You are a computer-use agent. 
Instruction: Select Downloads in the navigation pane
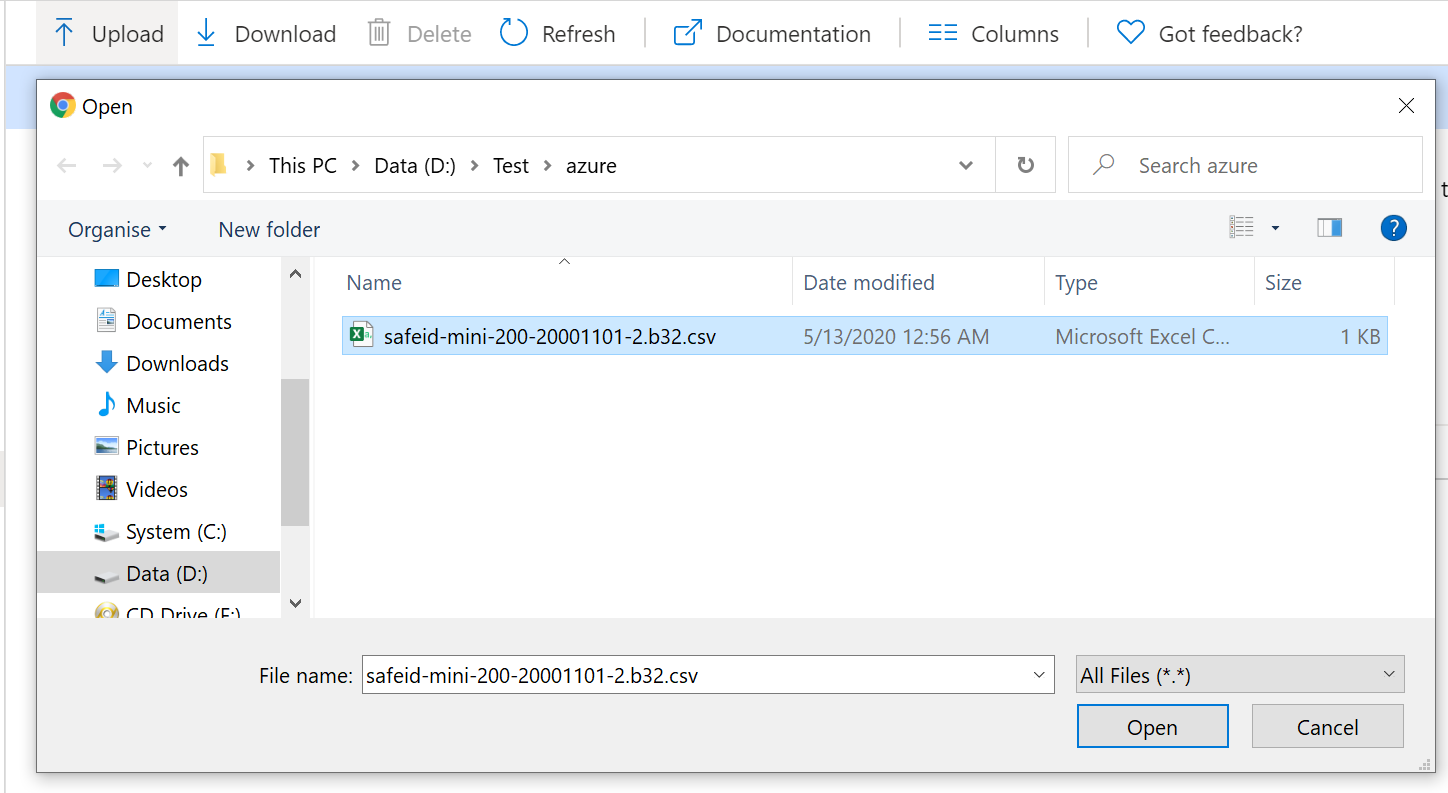pos(177,364)
